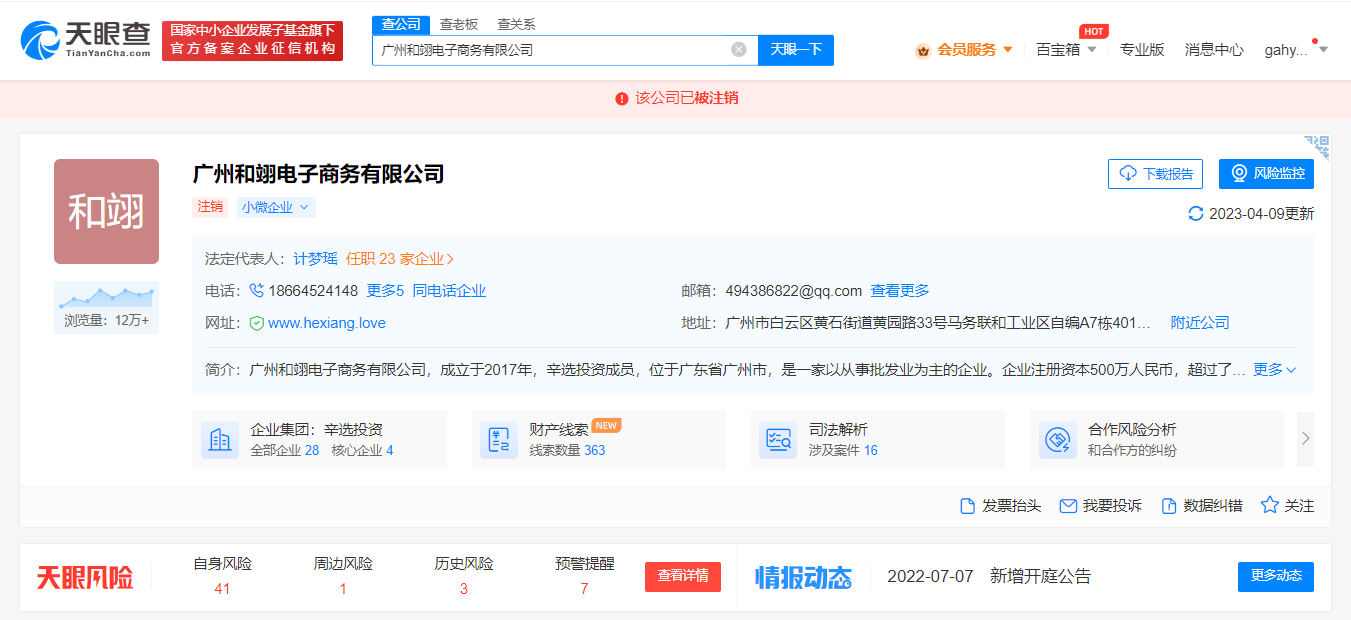
Task: Click the QR code icon in card corner
Action: coord(1317,147)
